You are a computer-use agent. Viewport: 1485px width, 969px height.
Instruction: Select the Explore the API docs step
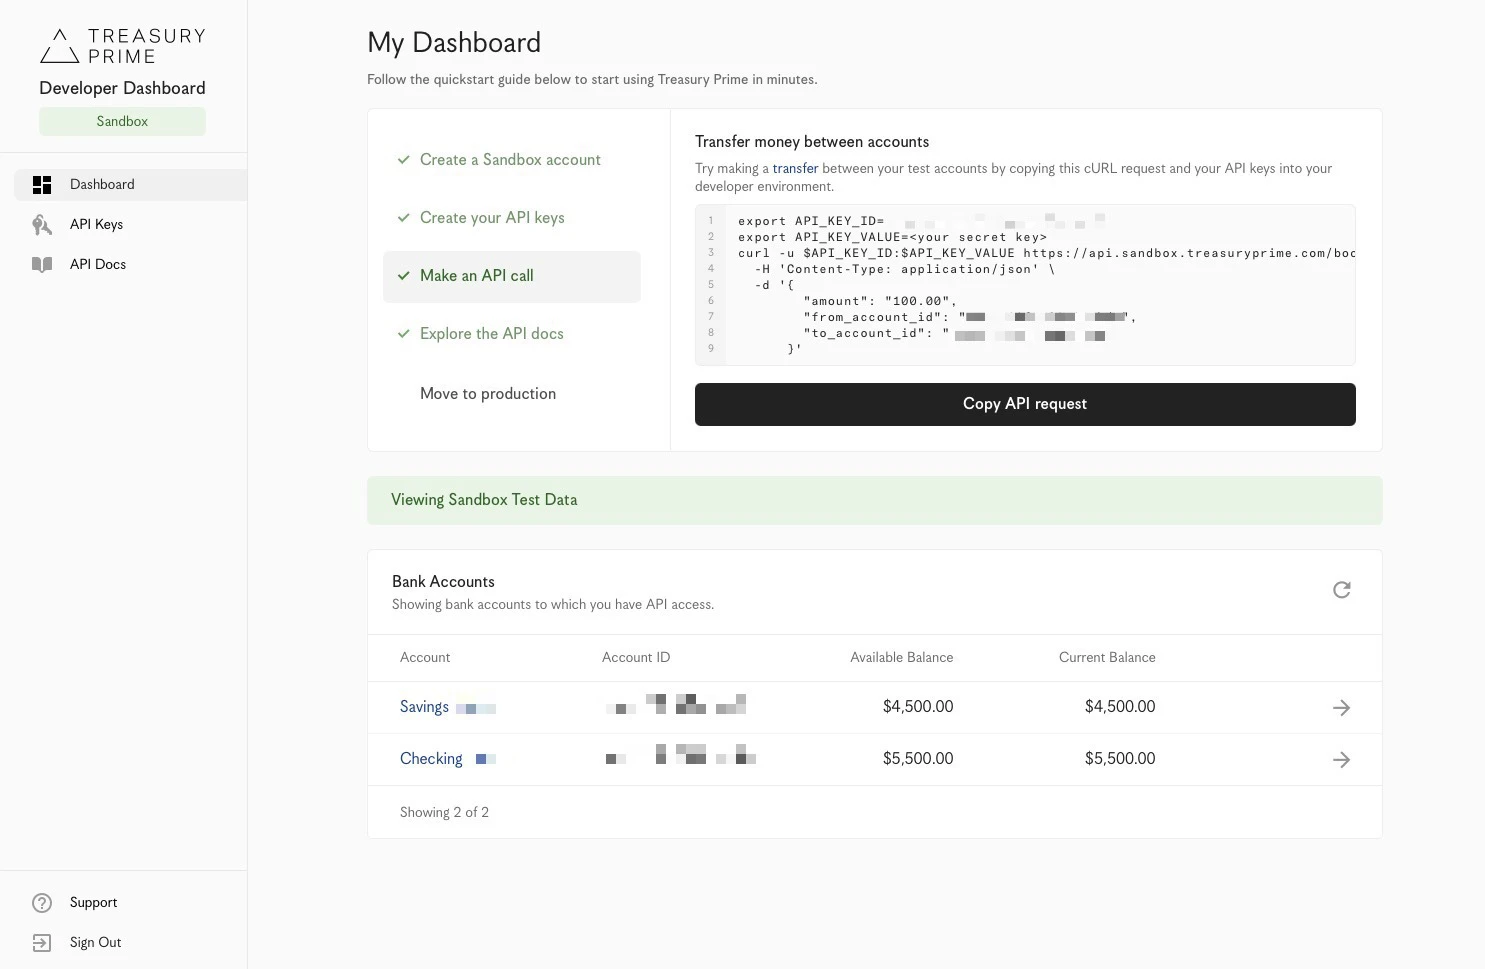click(x=492, y=333)
